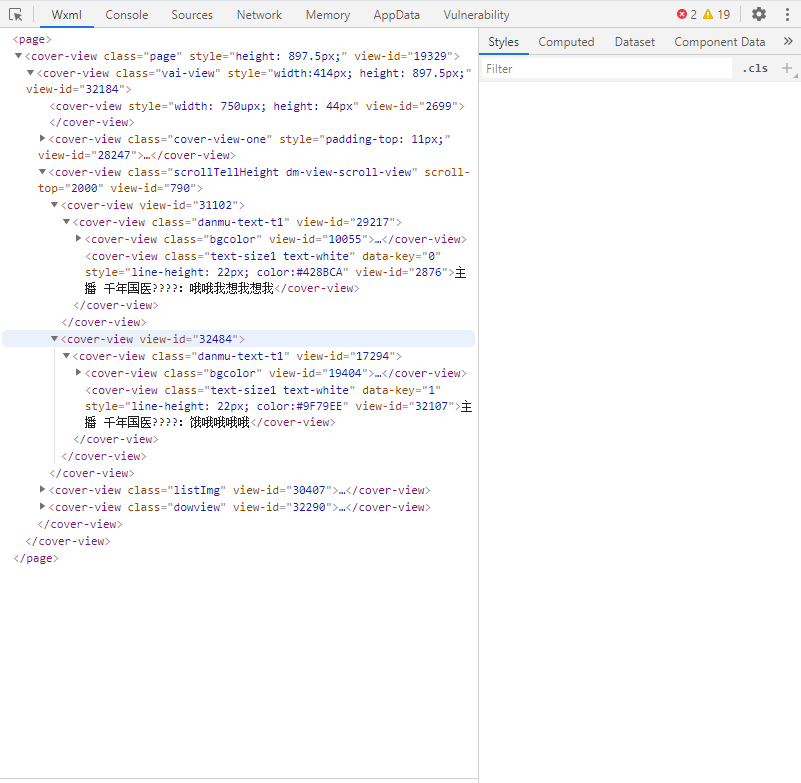
Task: Select the Styles side tab
Action: tap(503, 42)
